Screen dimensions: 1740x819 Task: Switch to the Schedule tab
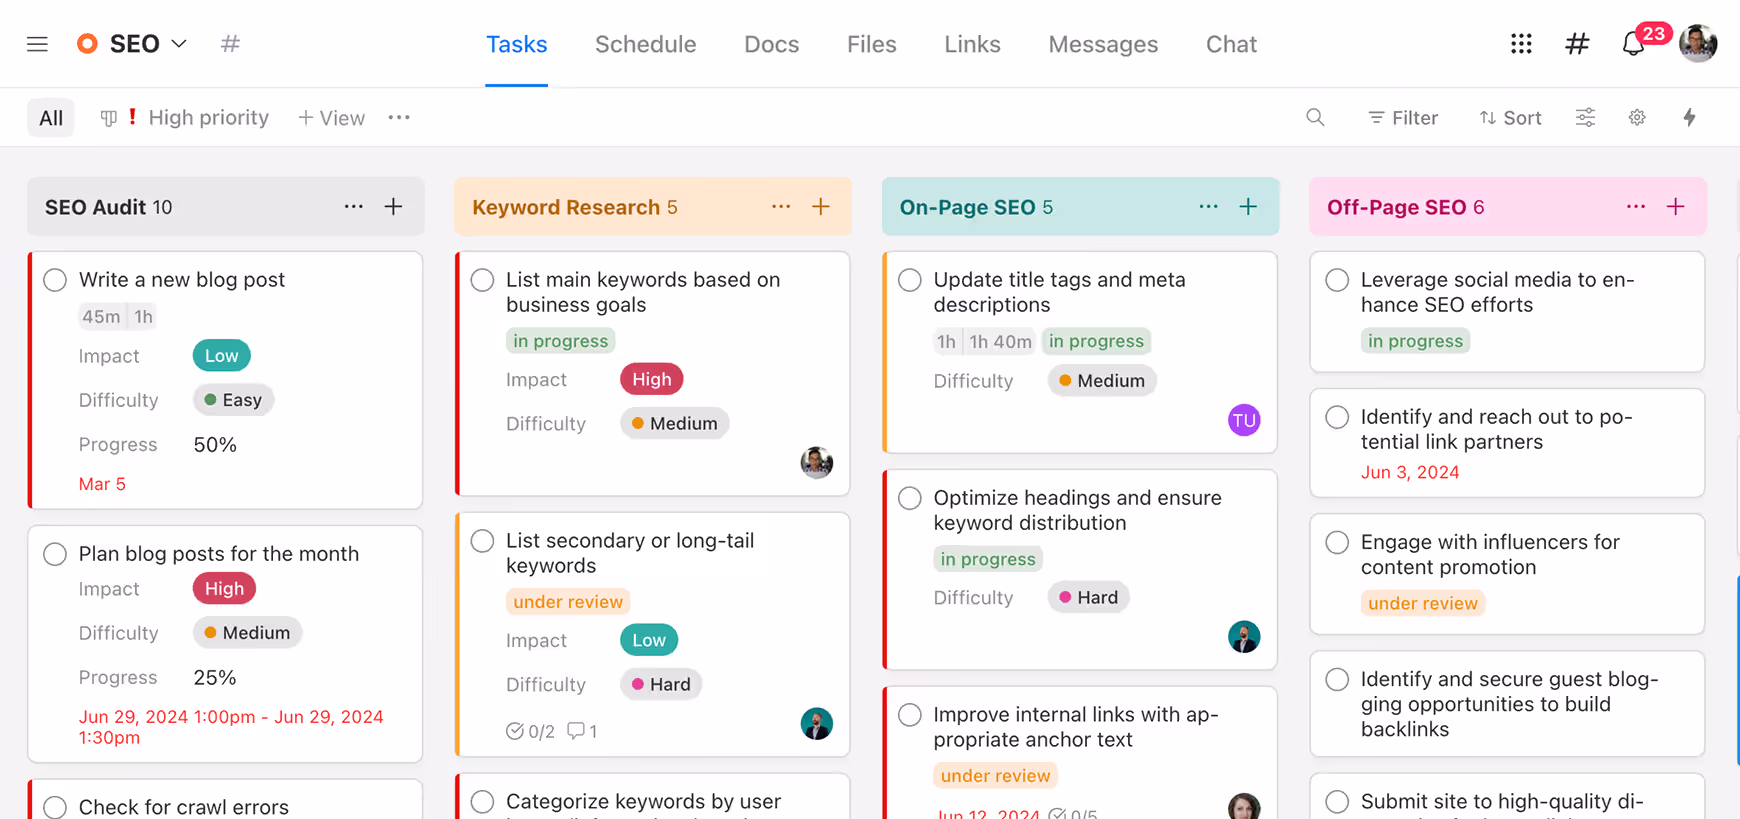click(645, 44)
